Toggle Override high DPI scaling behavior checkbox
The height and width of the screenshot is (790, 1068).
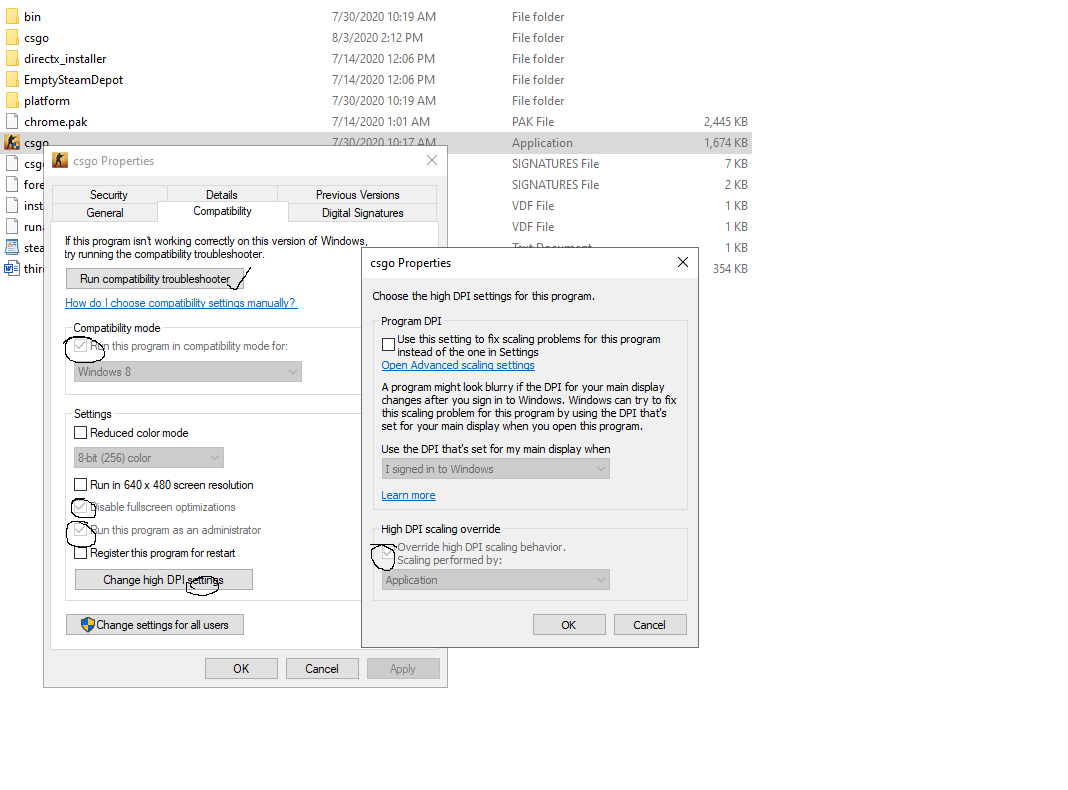(388, 553)
